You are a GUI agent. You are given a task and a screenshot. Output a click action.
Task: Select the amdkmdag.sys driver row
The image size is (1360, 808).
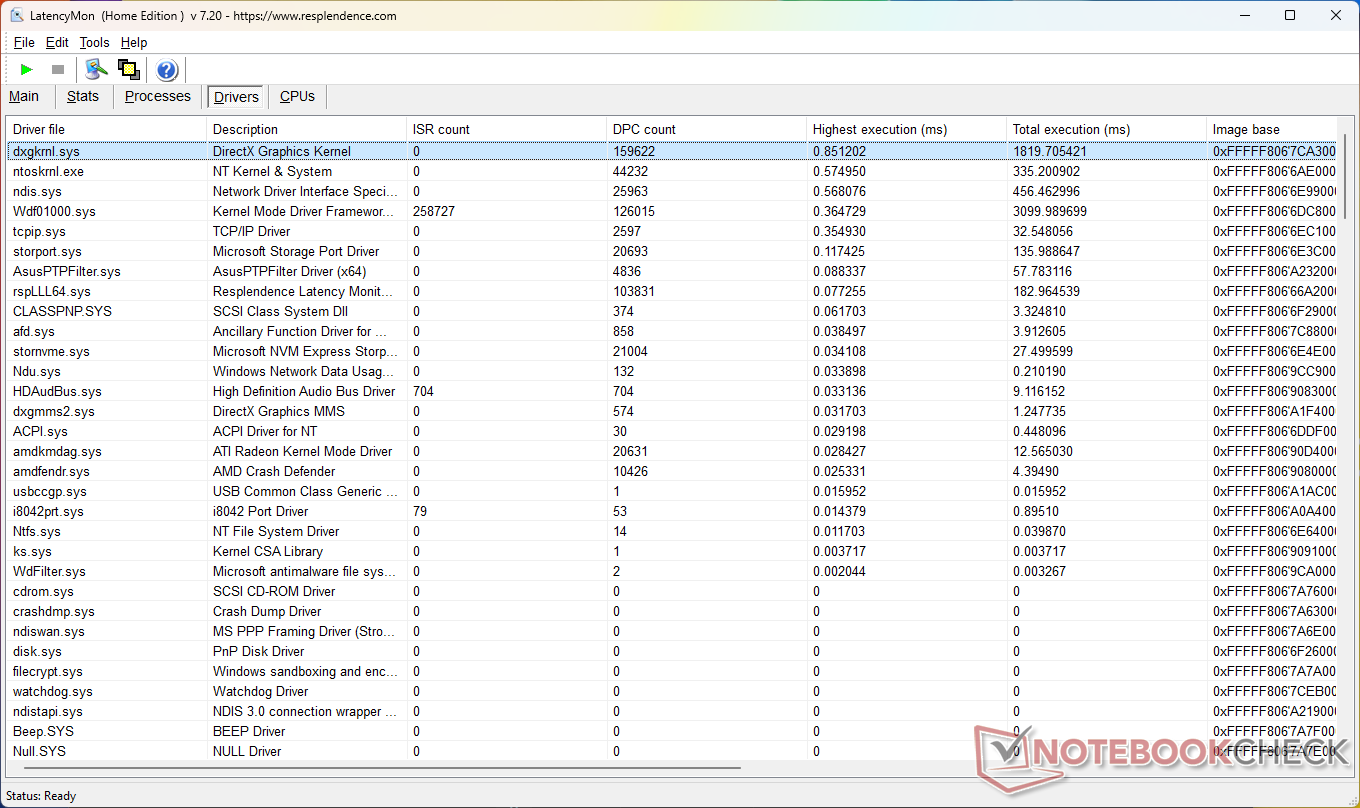point(671,451)
